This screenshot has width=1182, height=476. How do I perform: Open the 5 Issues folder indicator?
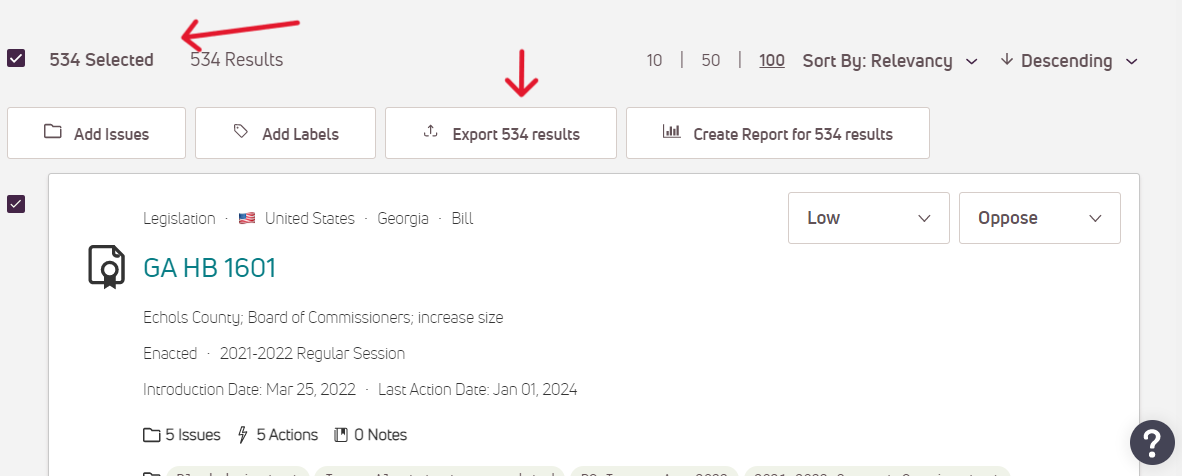(182, 435)
